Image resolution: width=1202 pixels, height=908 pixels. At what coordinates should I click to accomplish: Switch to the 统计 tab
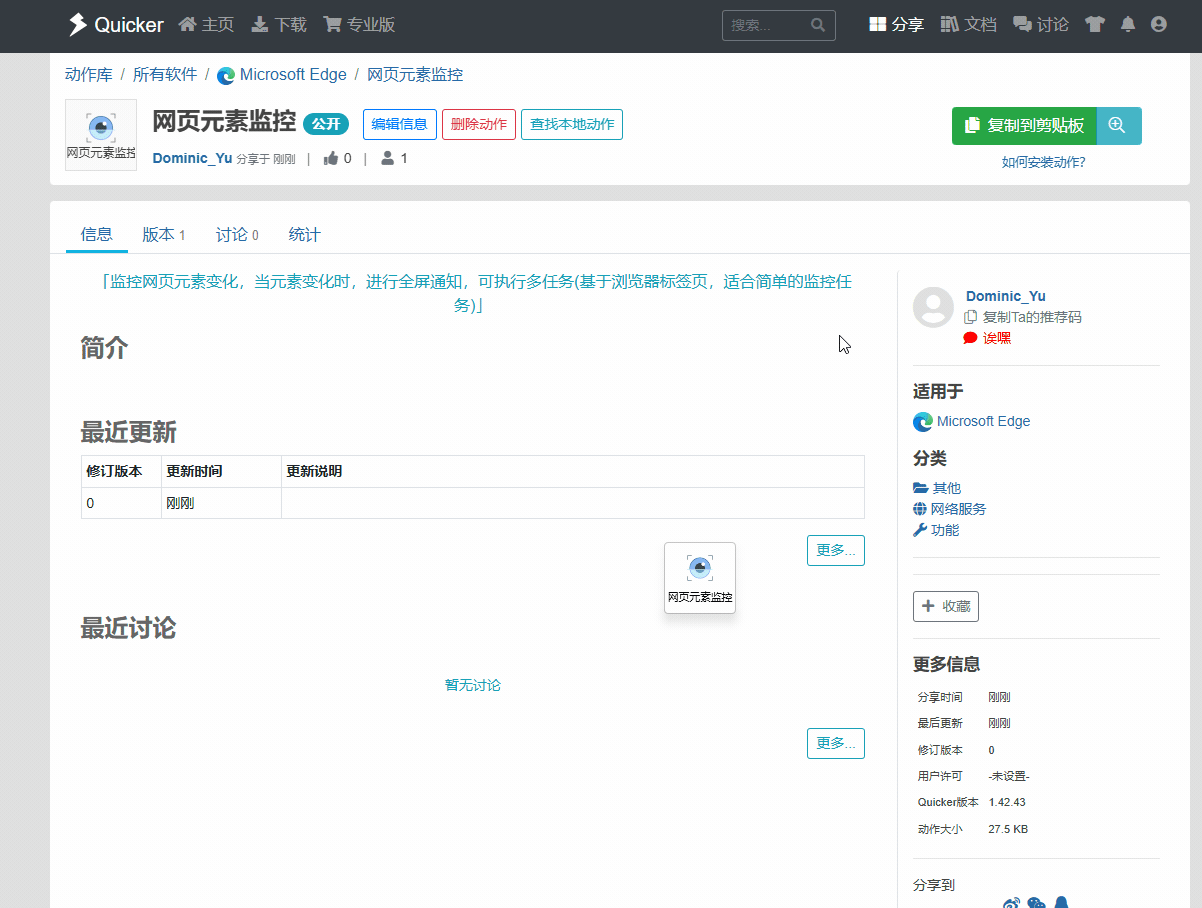click(305, 235)
